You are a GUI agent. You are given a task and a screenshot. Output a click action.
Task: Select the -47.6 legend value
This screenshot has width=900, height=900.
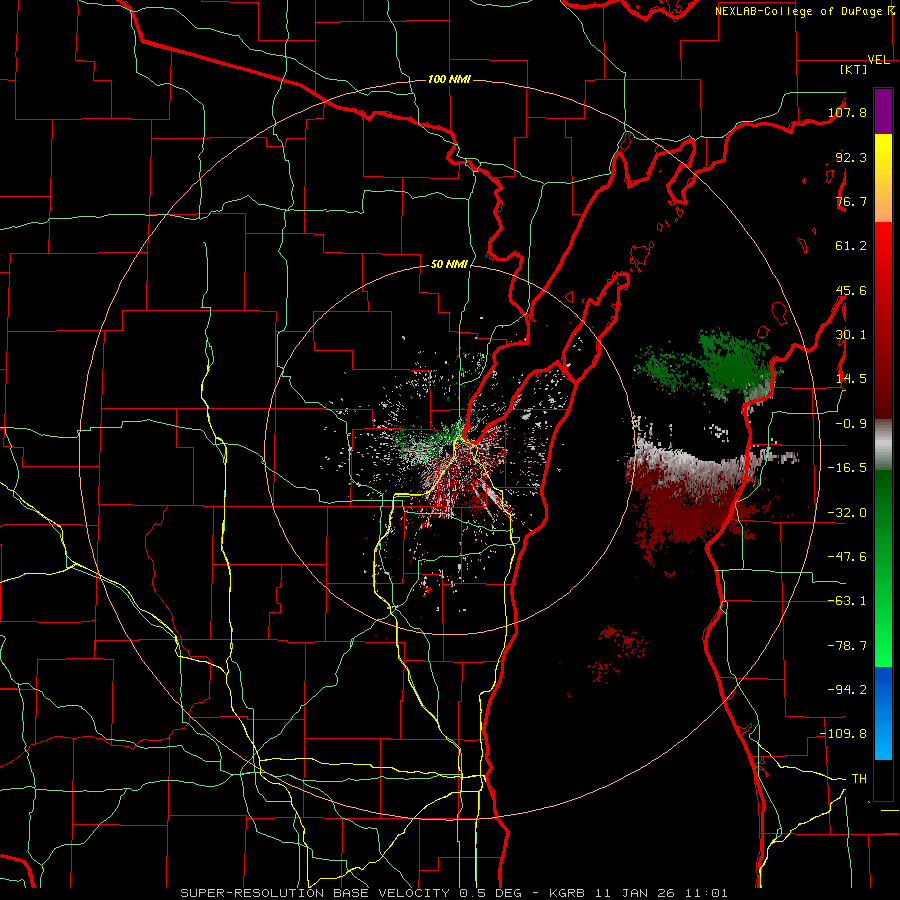[x=847, y=557]
